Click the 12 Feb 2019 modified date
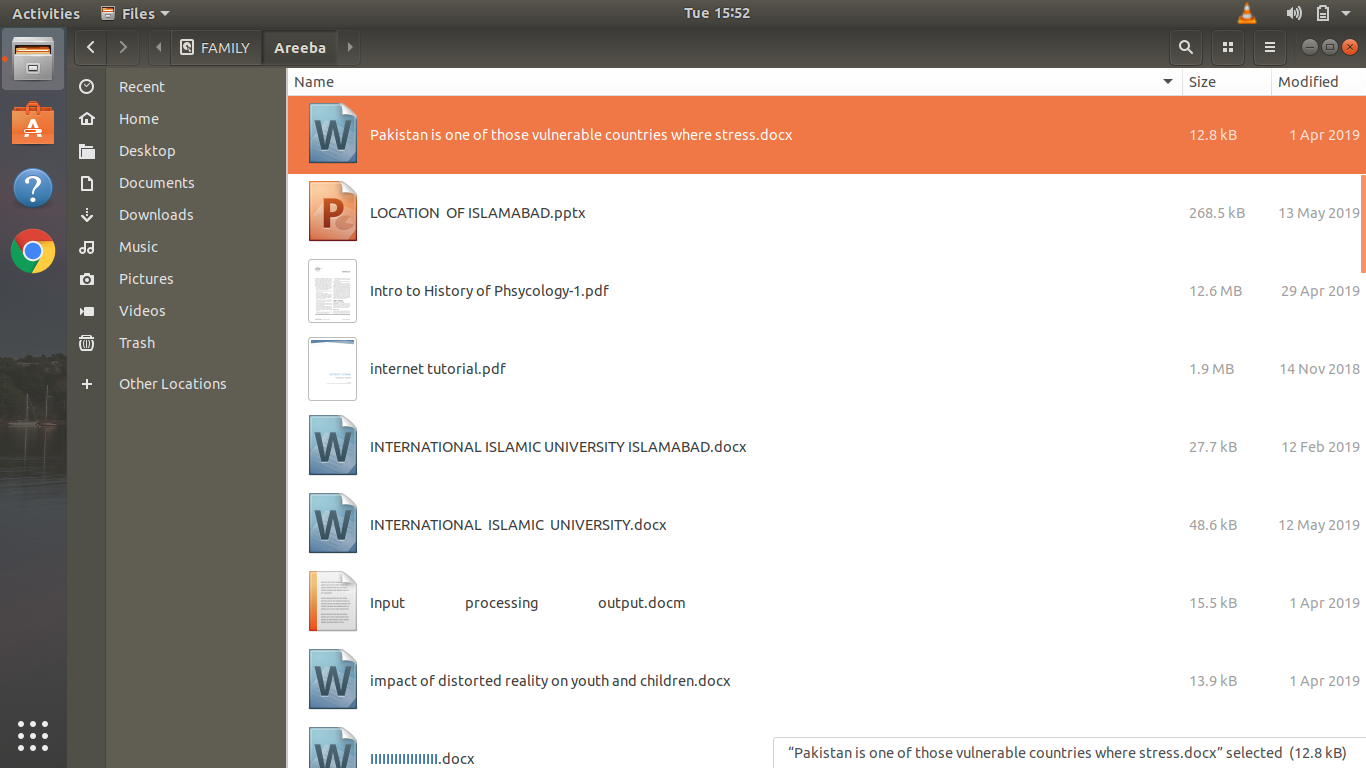The width and height of the screenshot is (1366, 768). click(x=1320, y=447)
